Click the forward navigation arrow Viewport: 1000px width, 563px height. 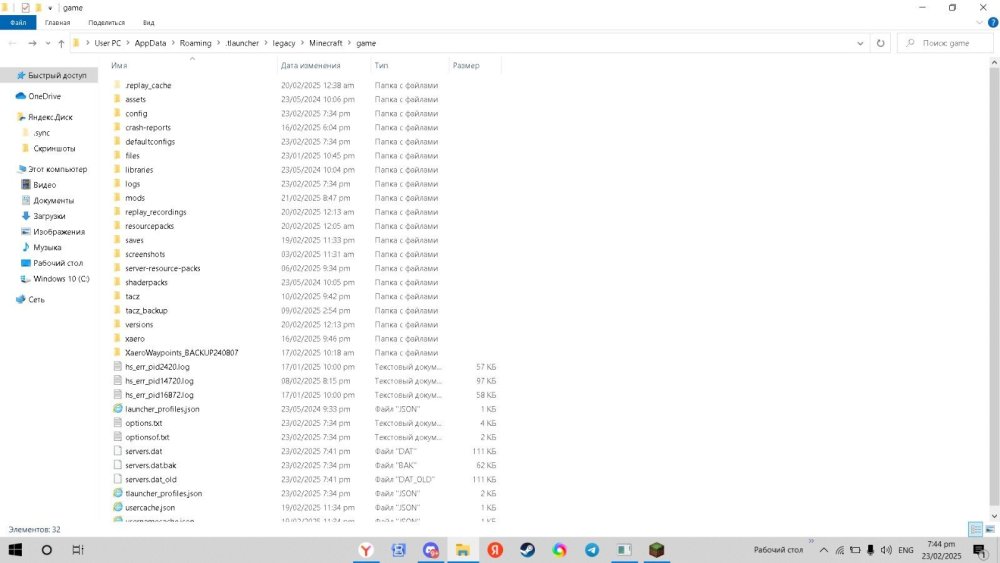coord(32,43)
